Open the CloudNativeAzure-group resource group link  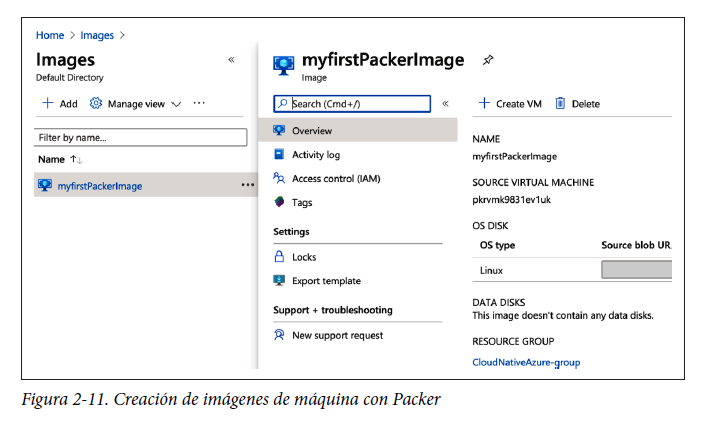click(x=526, y=362)
